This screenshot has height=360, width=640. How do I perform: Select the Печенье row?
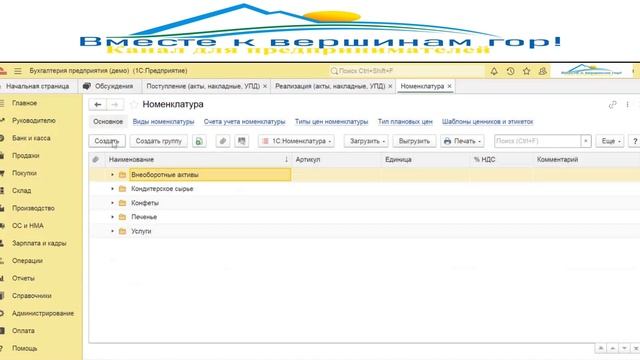(x=364, y=217)
